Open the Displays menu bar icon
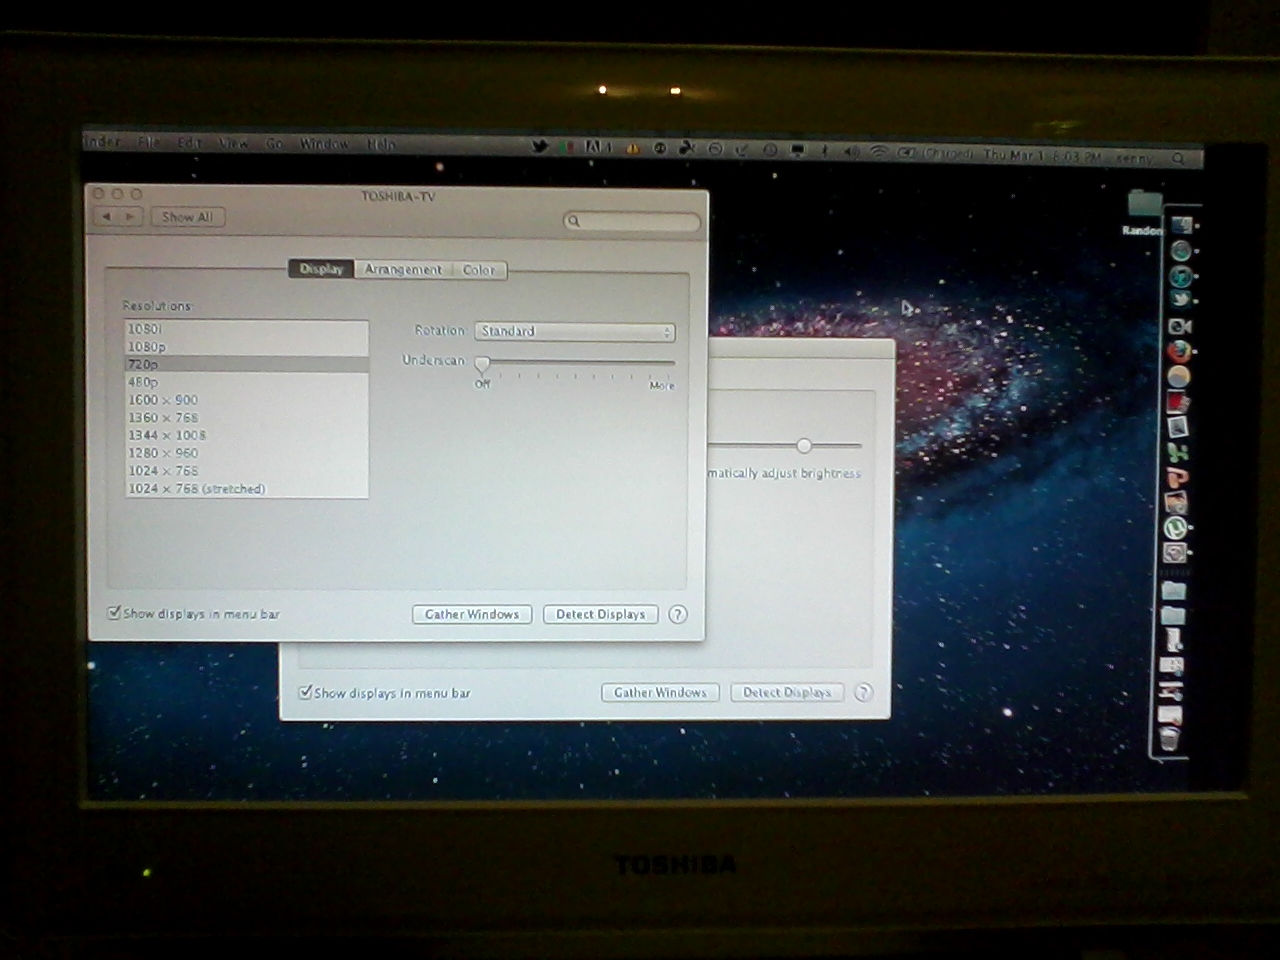 pos(798,151)
